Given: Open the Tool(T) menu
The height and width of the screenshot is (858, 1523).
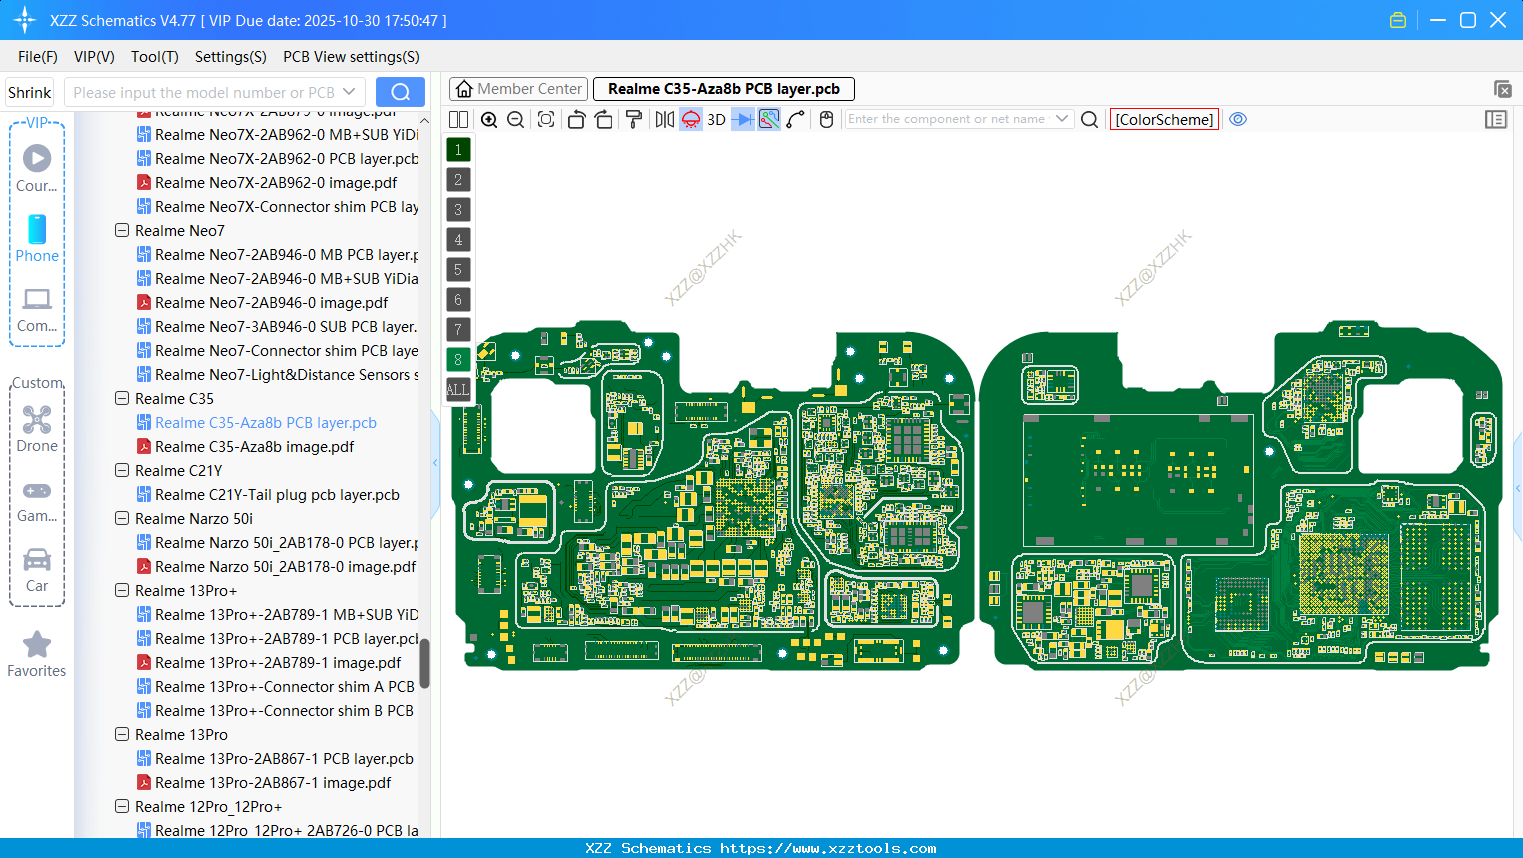Looking at the screenshot, I should [x=155, y=57].
